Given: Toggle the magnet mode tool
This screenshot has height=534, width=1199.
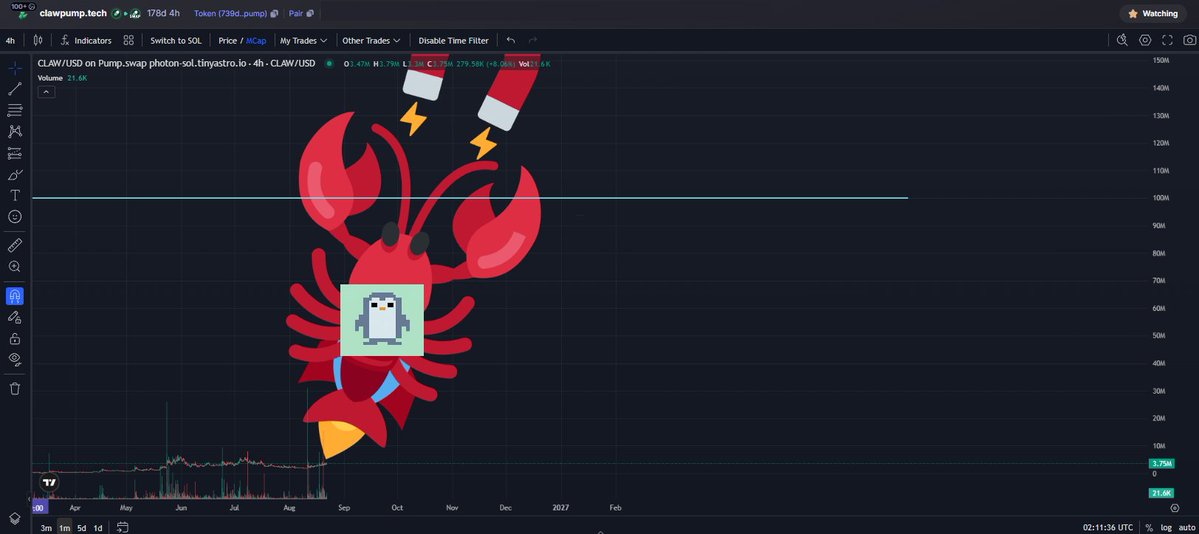Looking at the screenshot, I should click(x=15, y=296).
